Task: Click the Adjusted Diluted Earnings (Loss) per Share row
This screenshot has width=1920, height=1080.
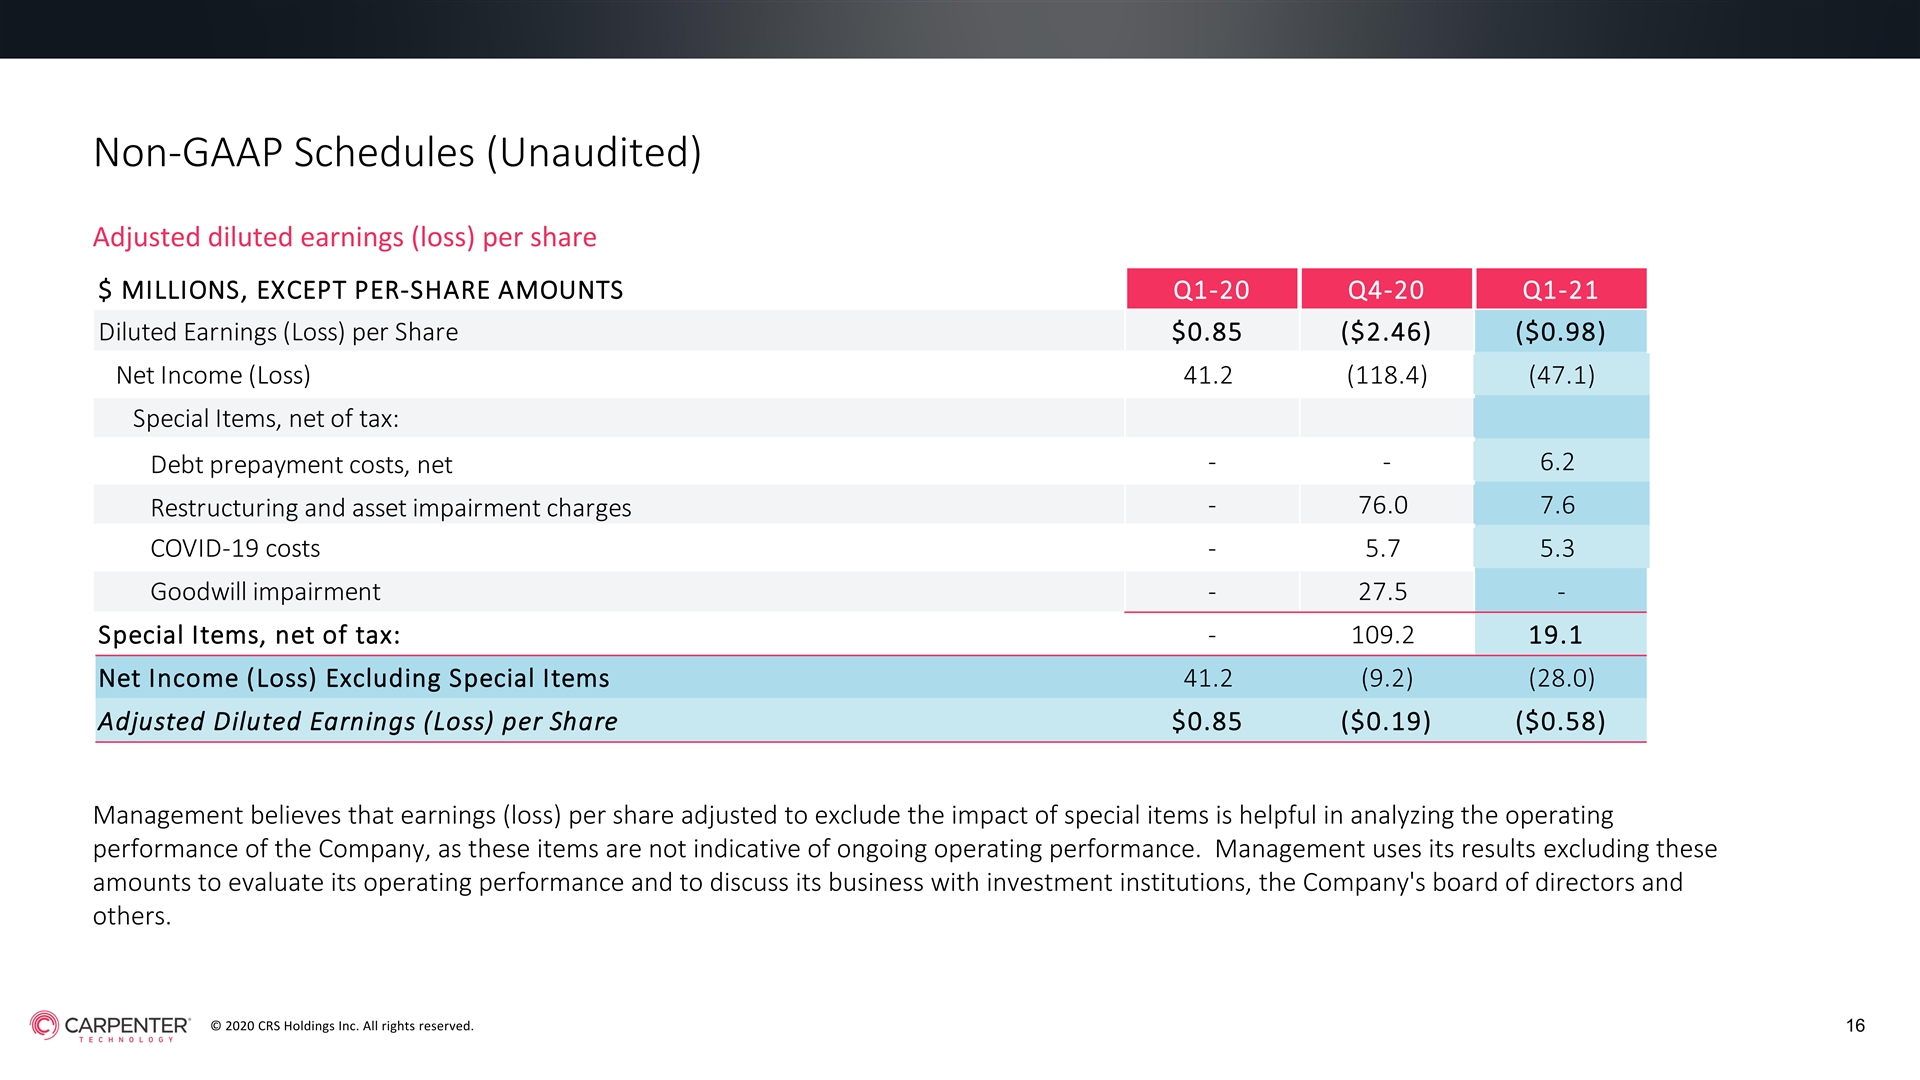Action: [x=870, y=721]
